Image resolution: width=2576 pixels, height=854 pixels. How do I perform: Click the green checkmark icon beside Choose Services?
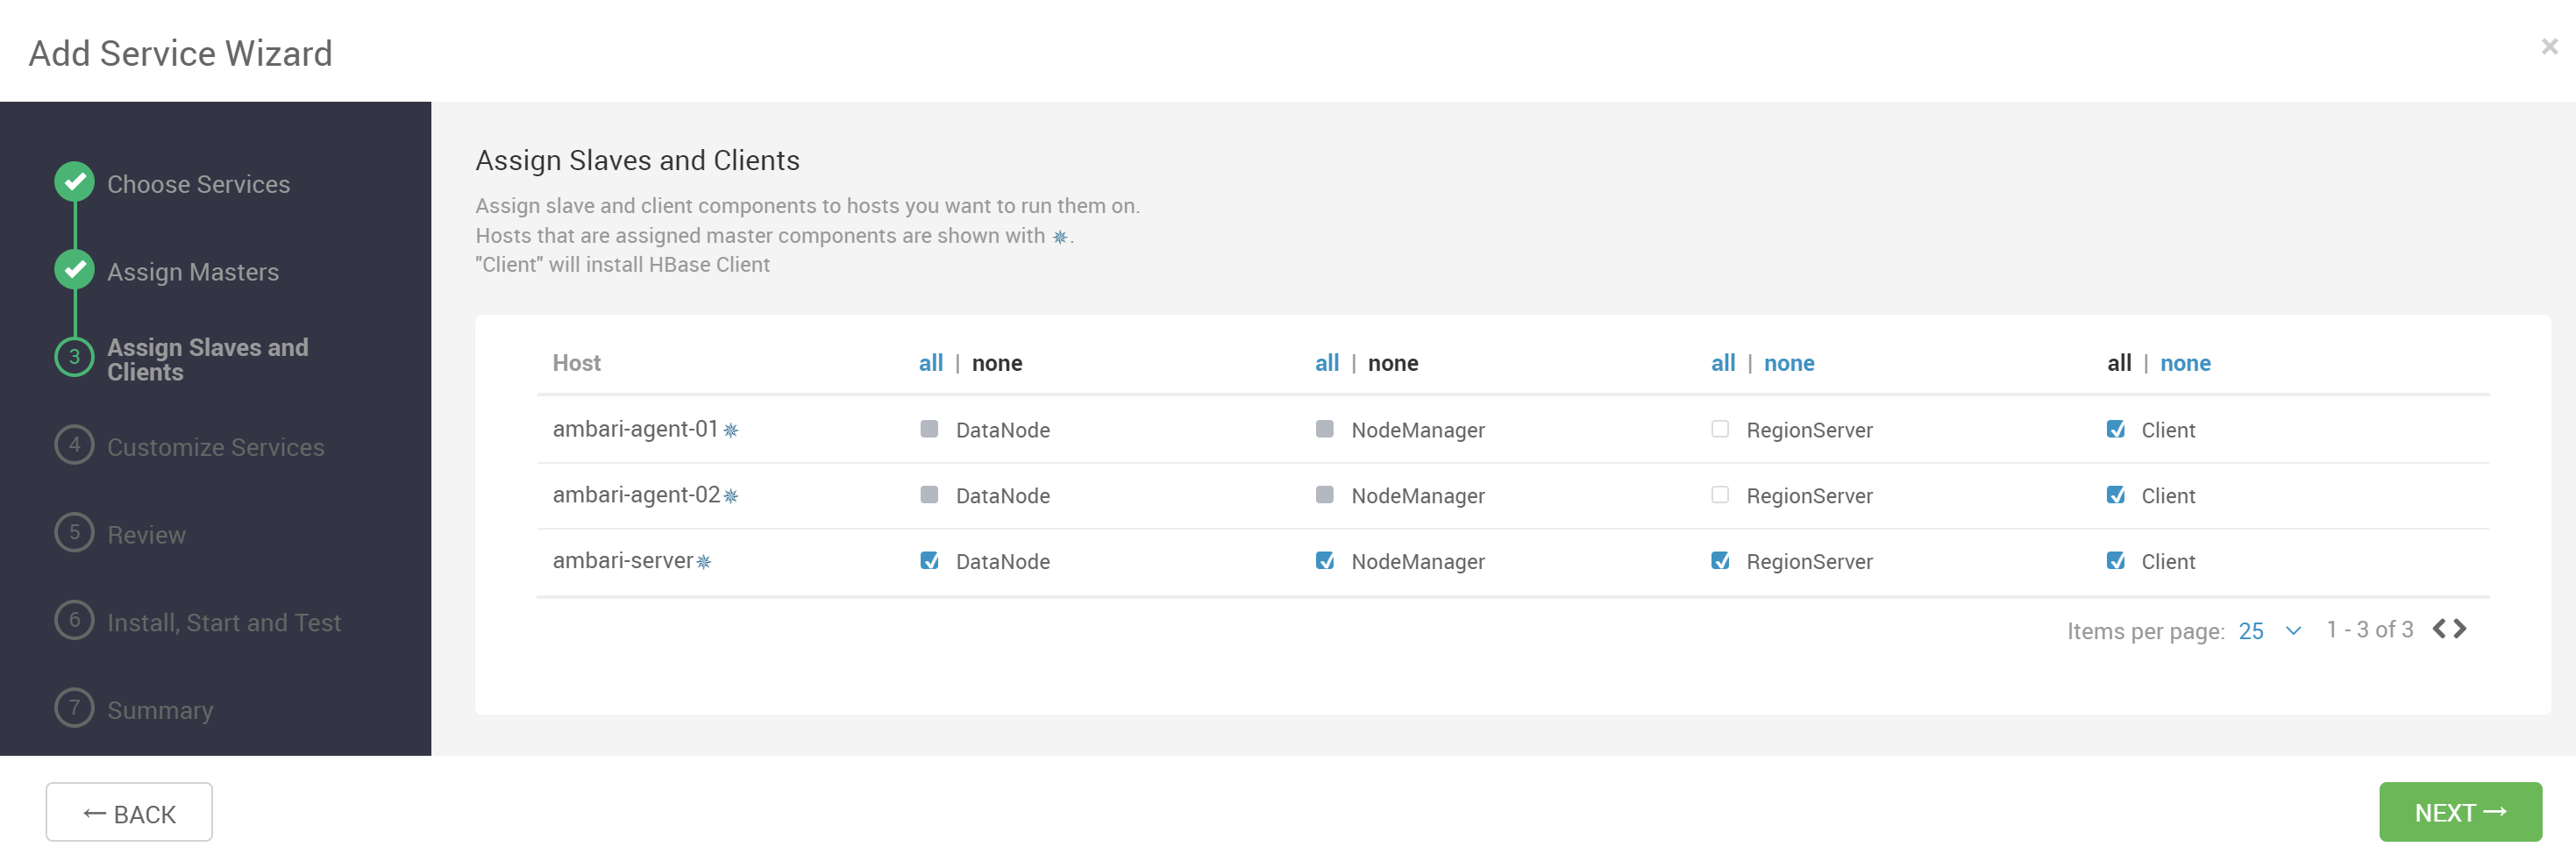click(74, 182)
